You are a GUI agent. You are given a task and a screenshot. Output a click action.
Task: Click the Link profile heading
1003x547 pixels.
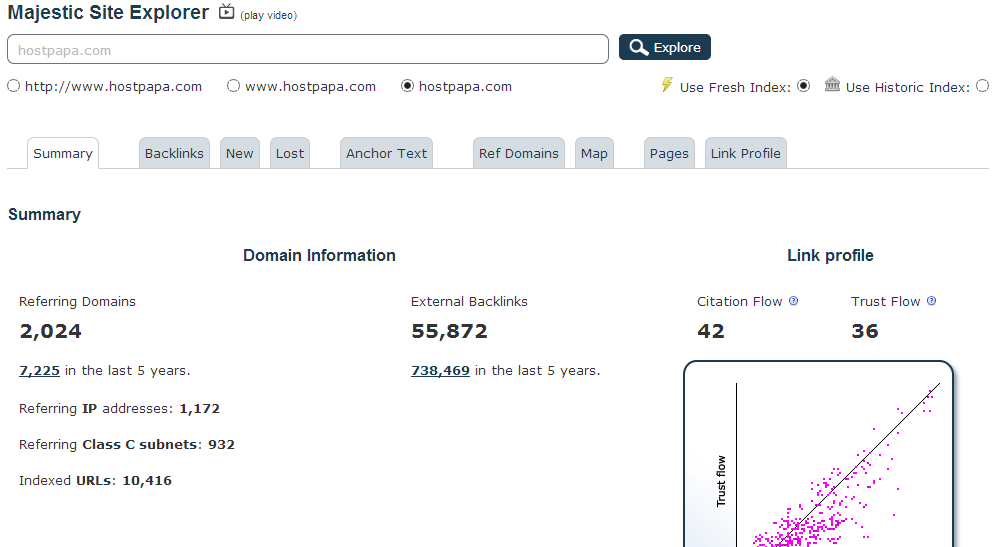(x=830, y=255)
